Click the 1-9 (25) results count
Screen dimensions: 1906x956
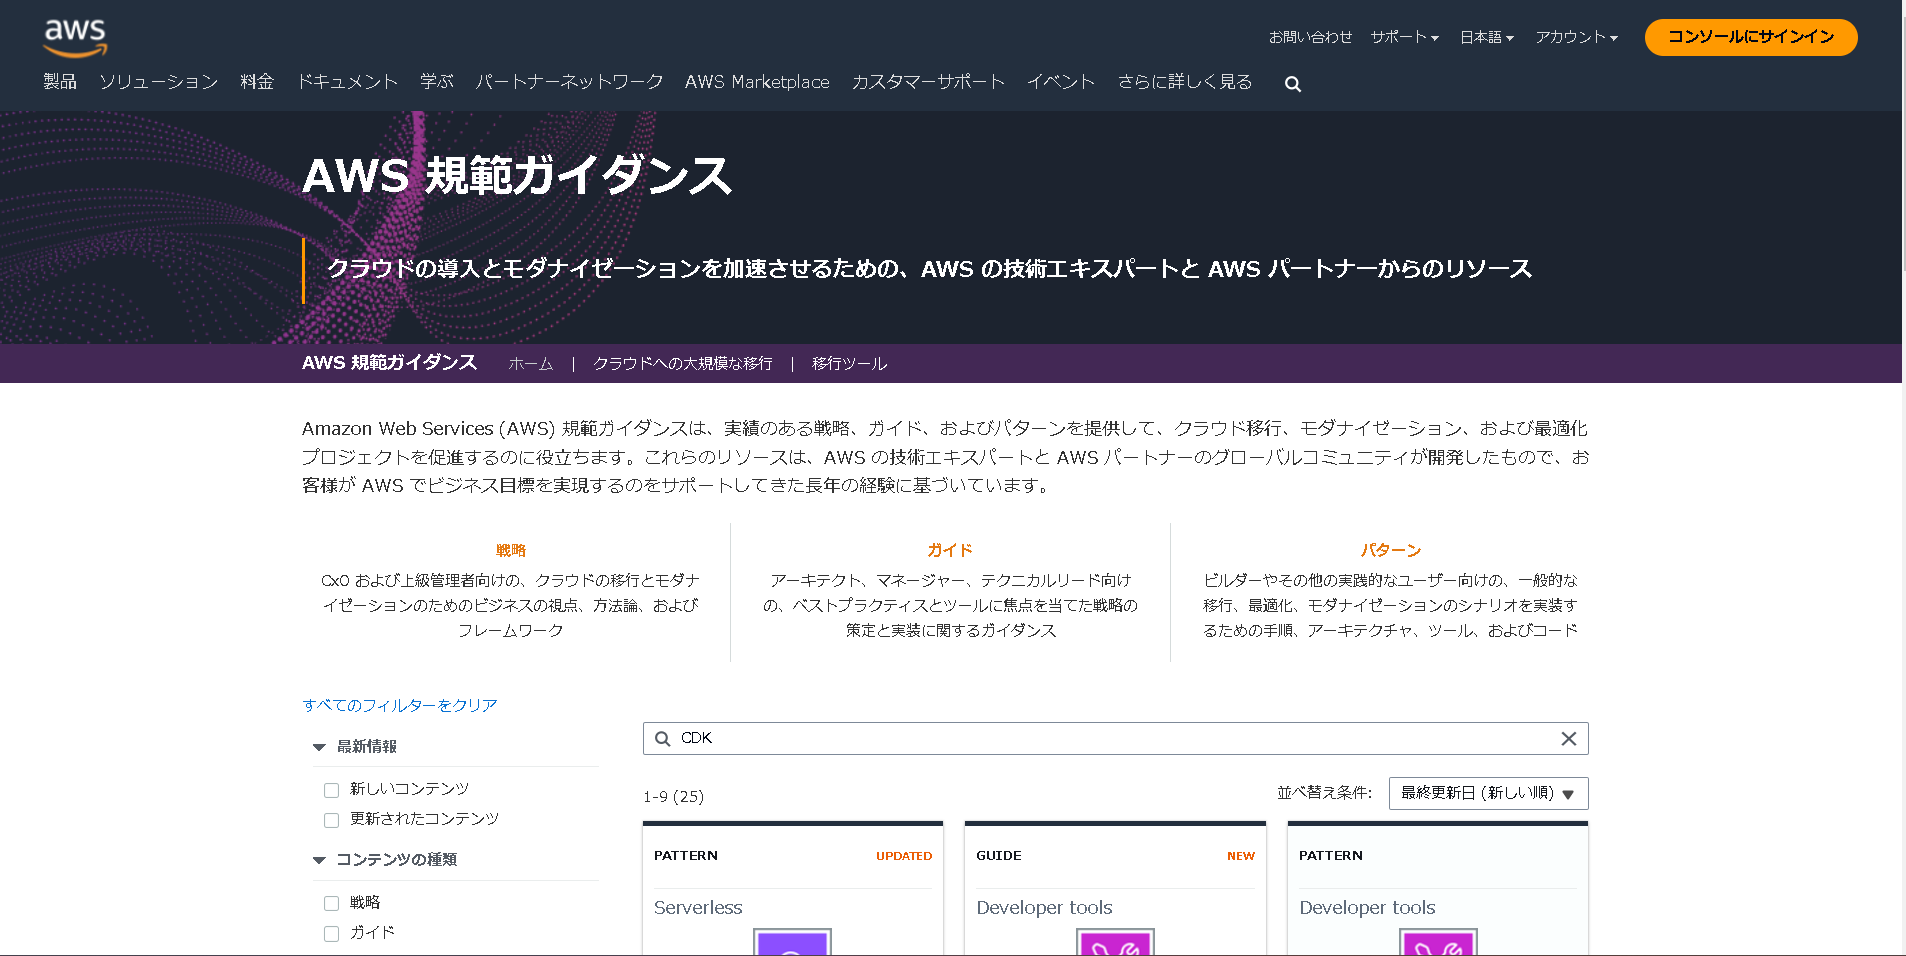point(673,797)
